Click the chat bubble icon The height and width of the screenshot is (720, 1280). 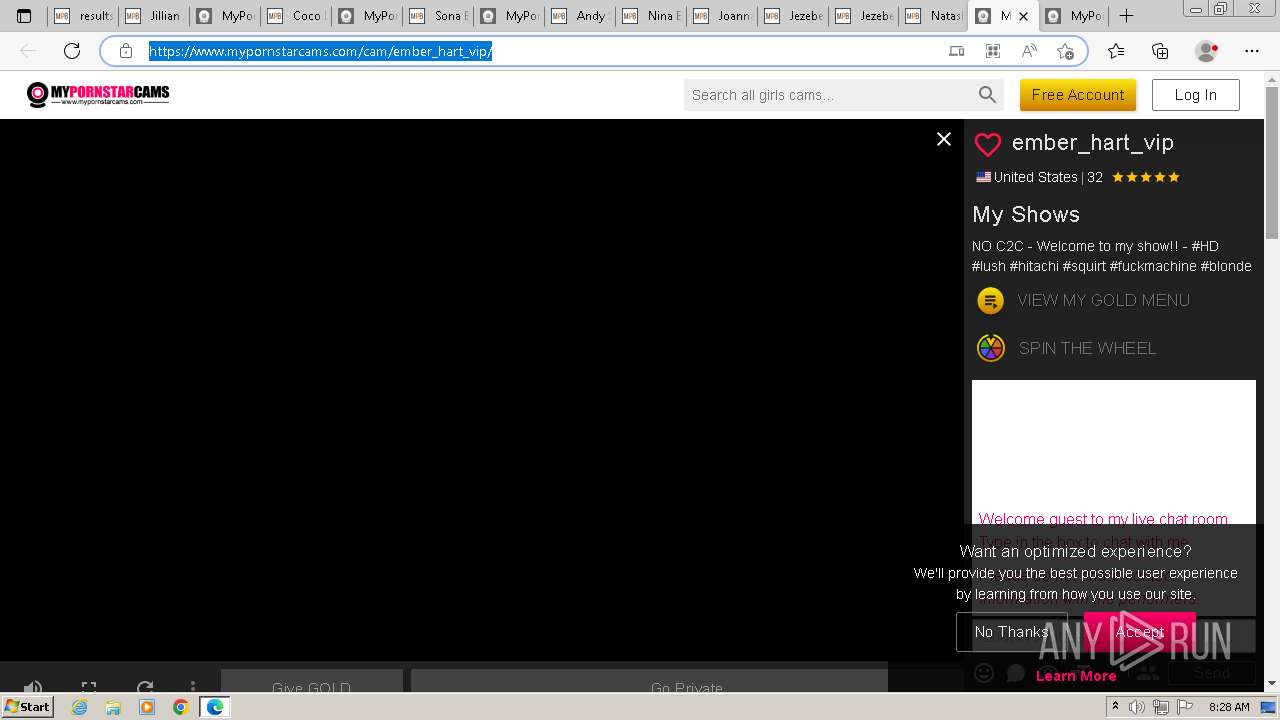1016,673
